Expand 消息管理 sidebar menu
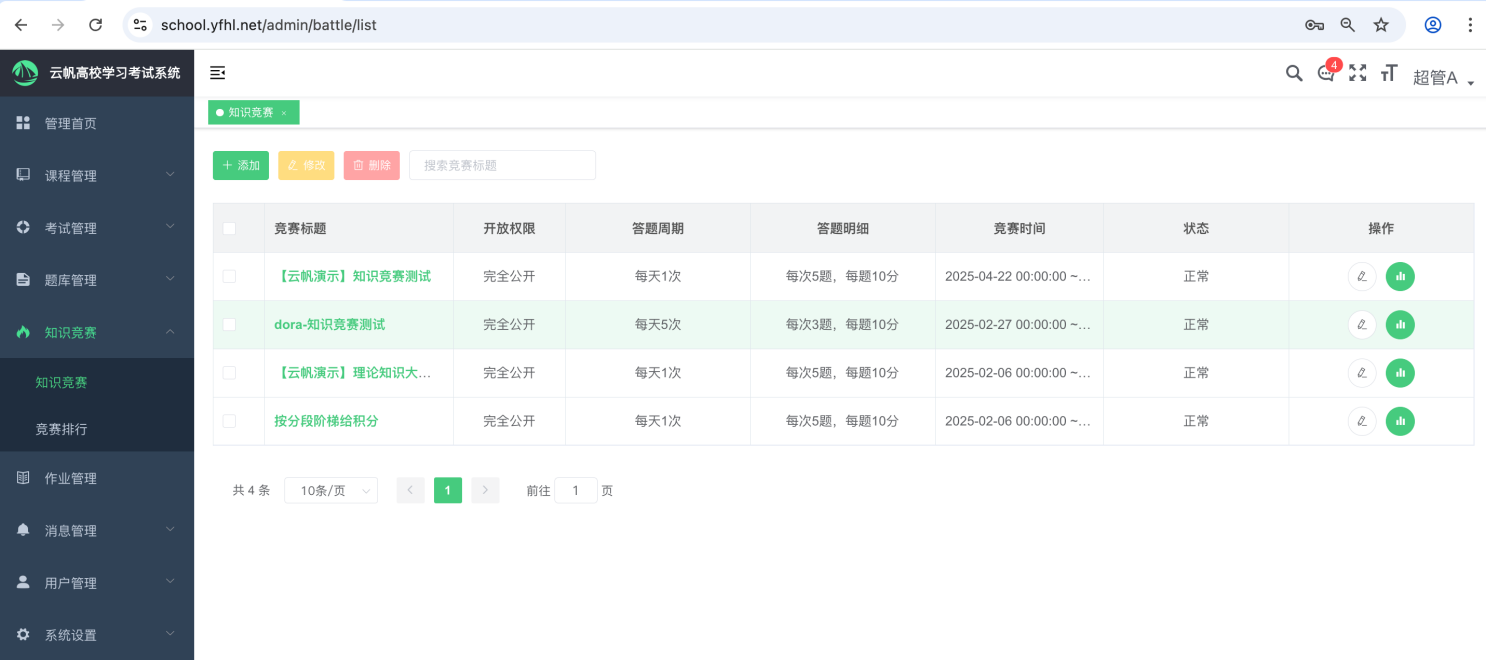 (x=97, y=530)
